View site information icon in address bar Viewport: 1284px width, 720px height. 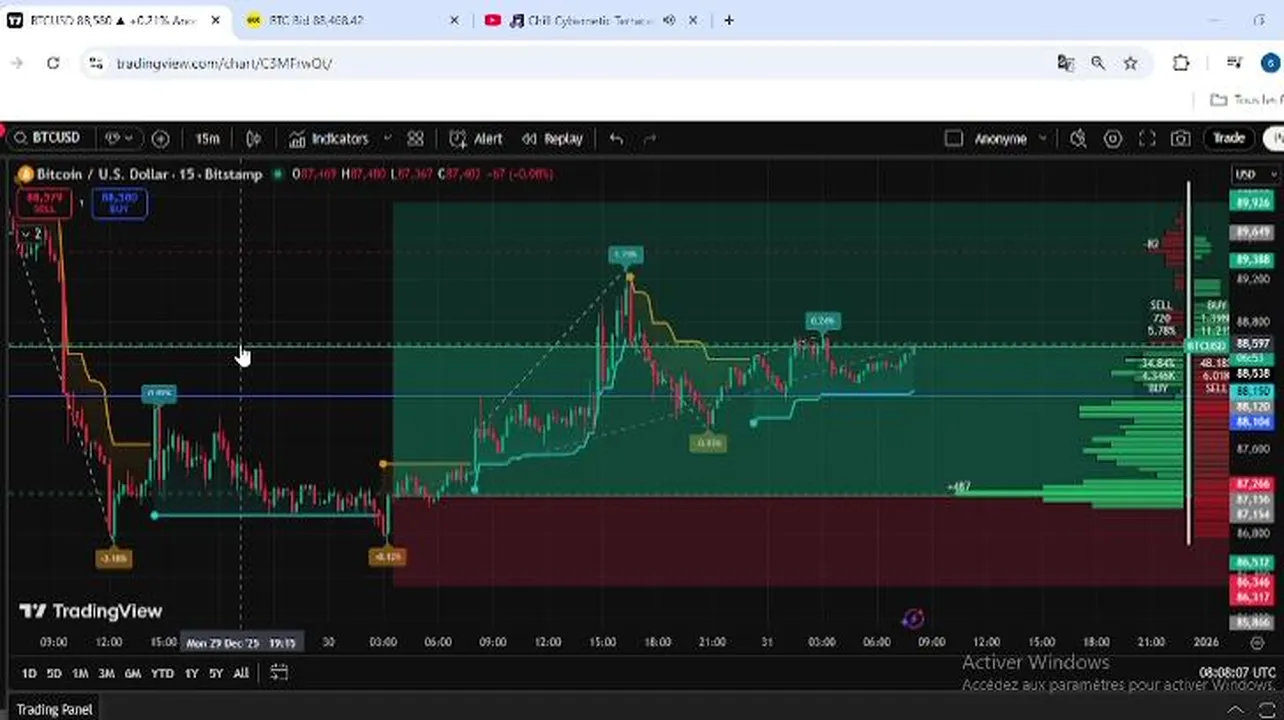[x=95, y=63]
